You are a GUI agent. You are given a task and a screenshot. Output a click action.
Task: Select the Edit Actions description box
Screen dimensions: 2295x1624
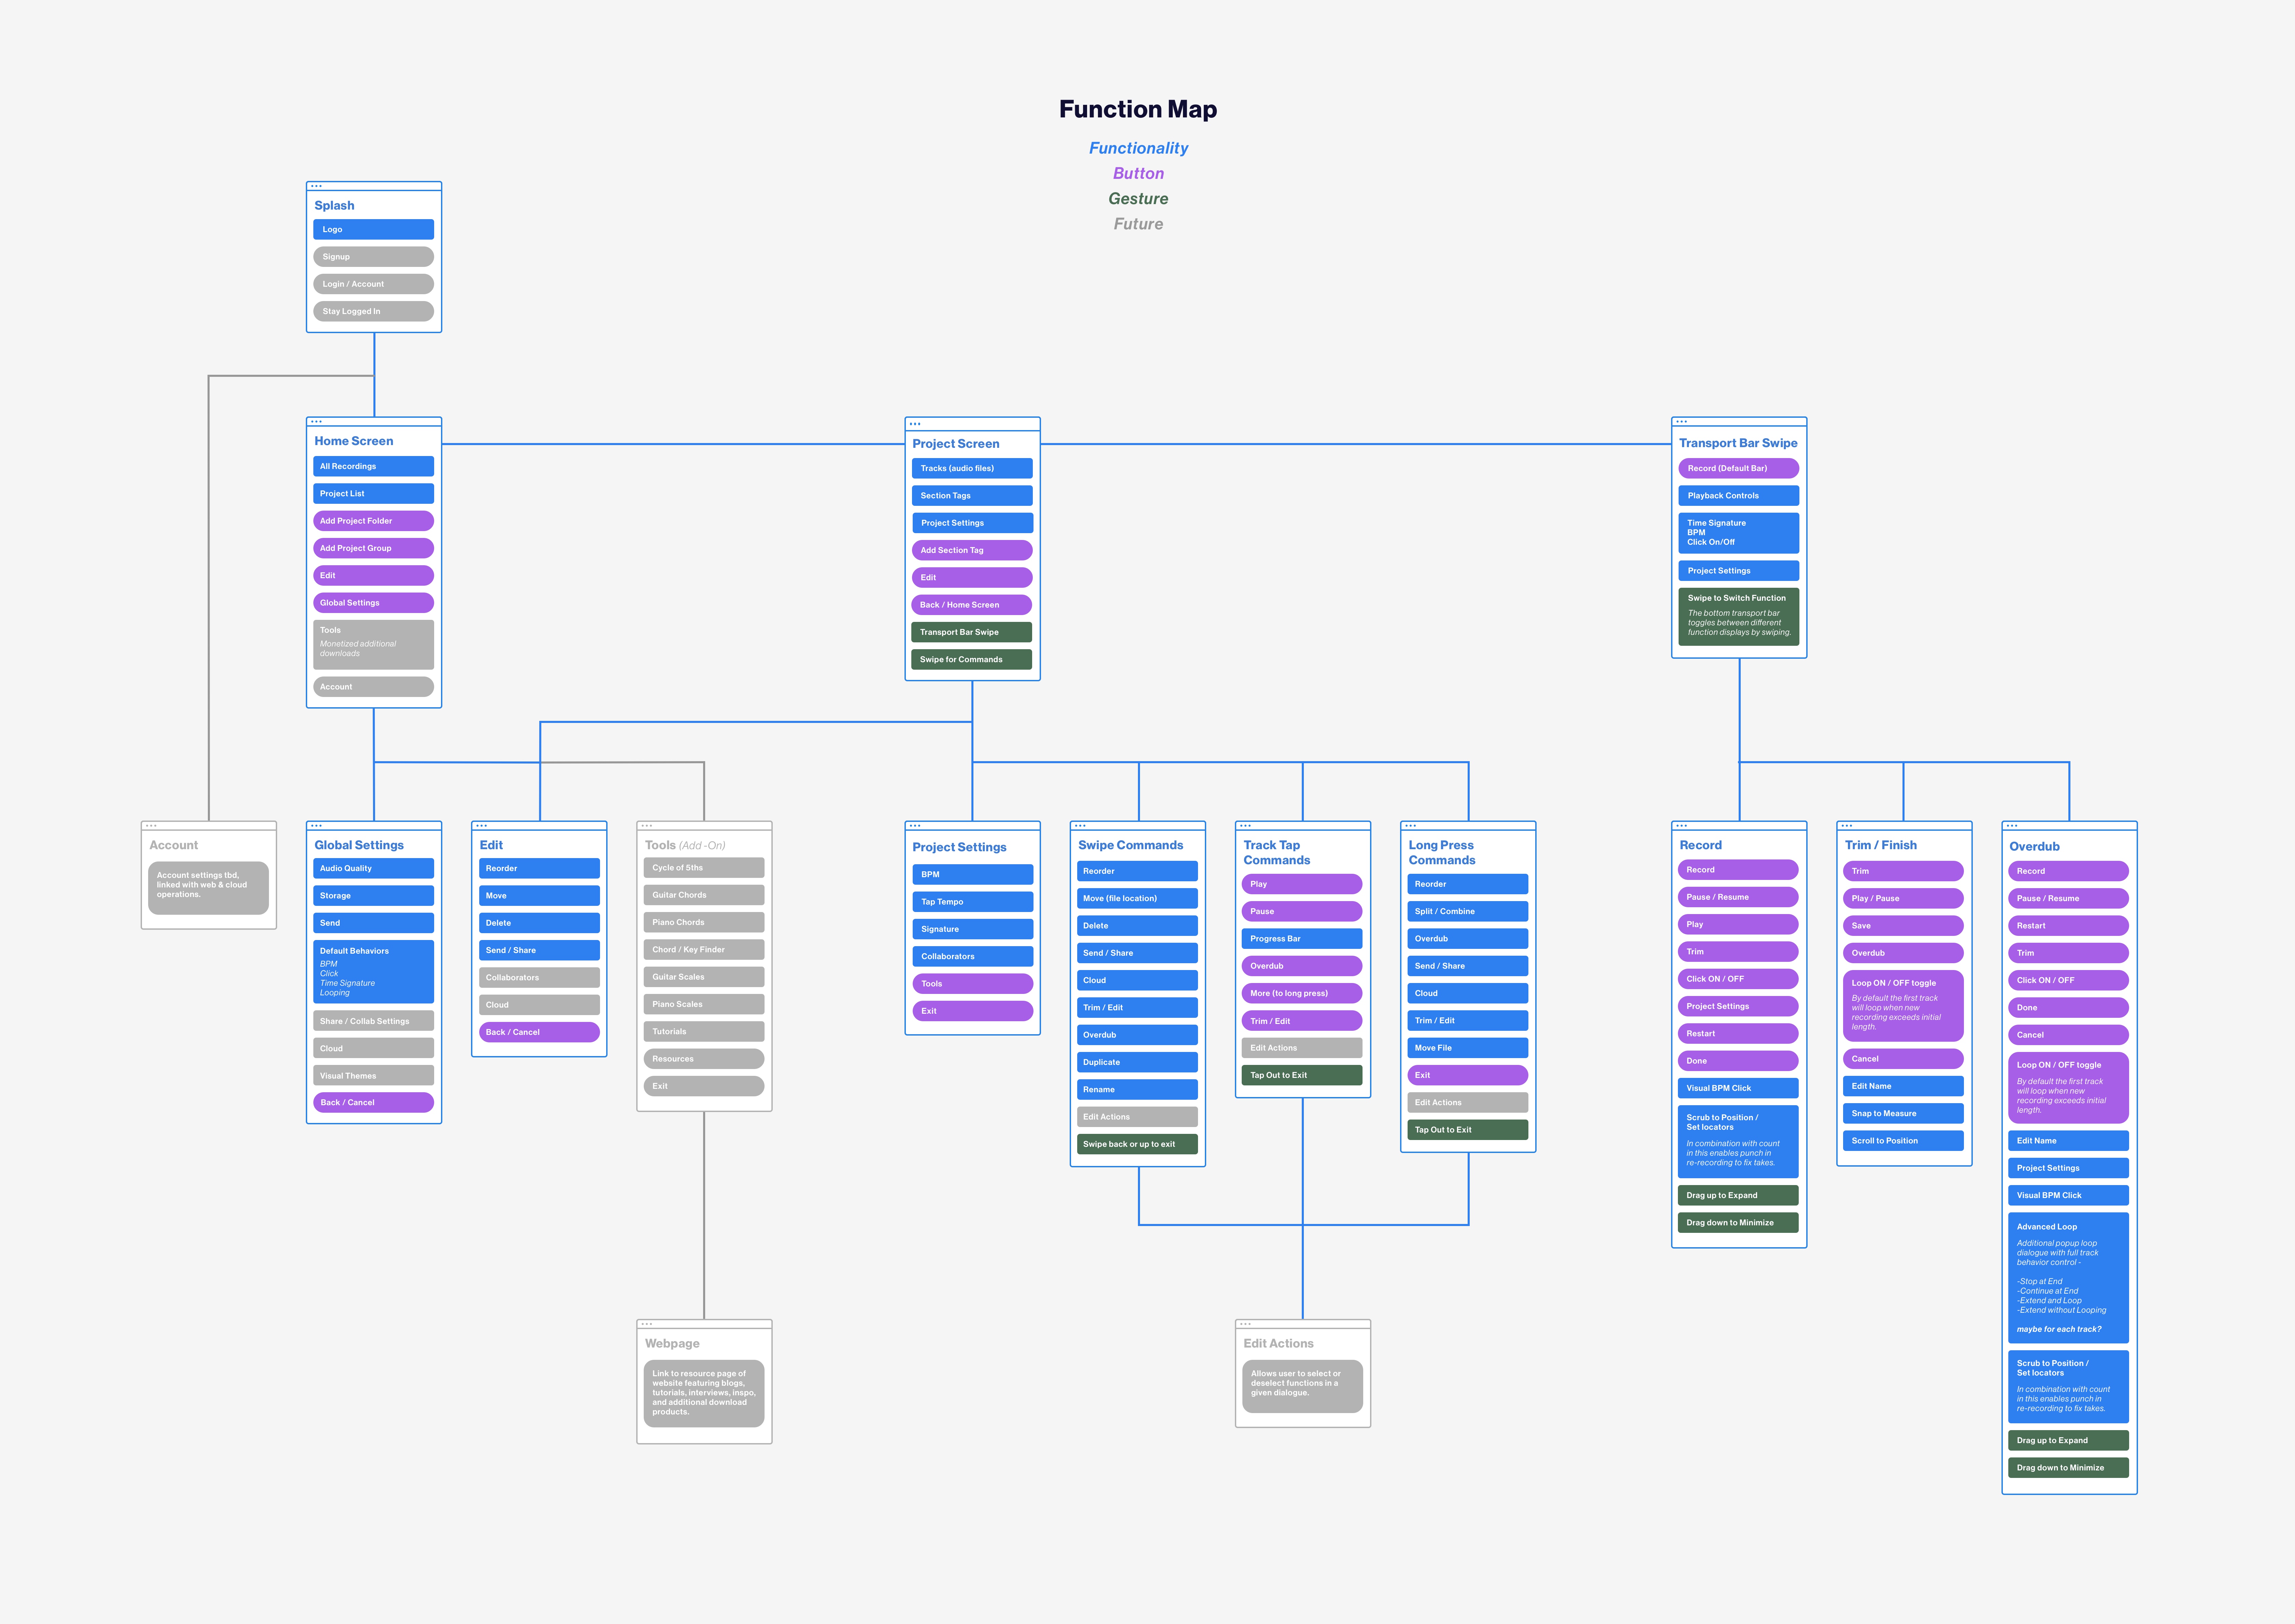(x=1302, y=1386)
